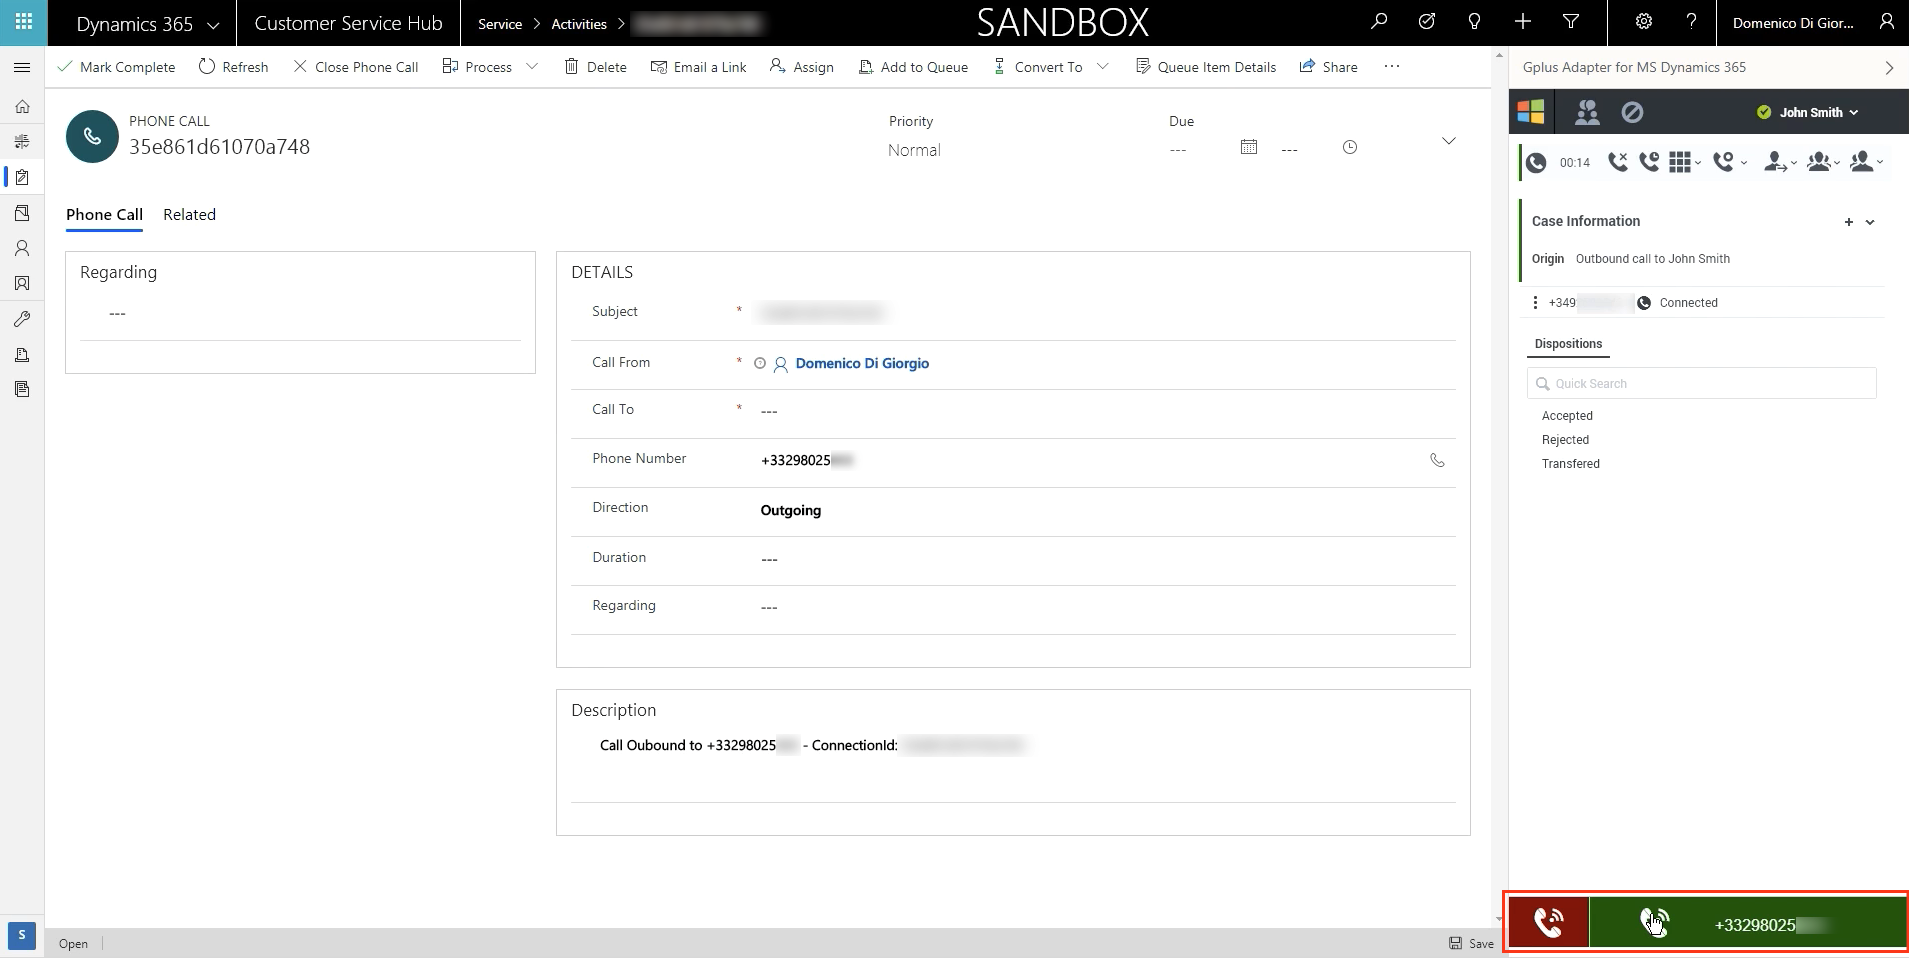Viewport: 1909px width, 958px height.
Task: Click the Windows logo in Gplus adapter
Action: [1531, 112]
